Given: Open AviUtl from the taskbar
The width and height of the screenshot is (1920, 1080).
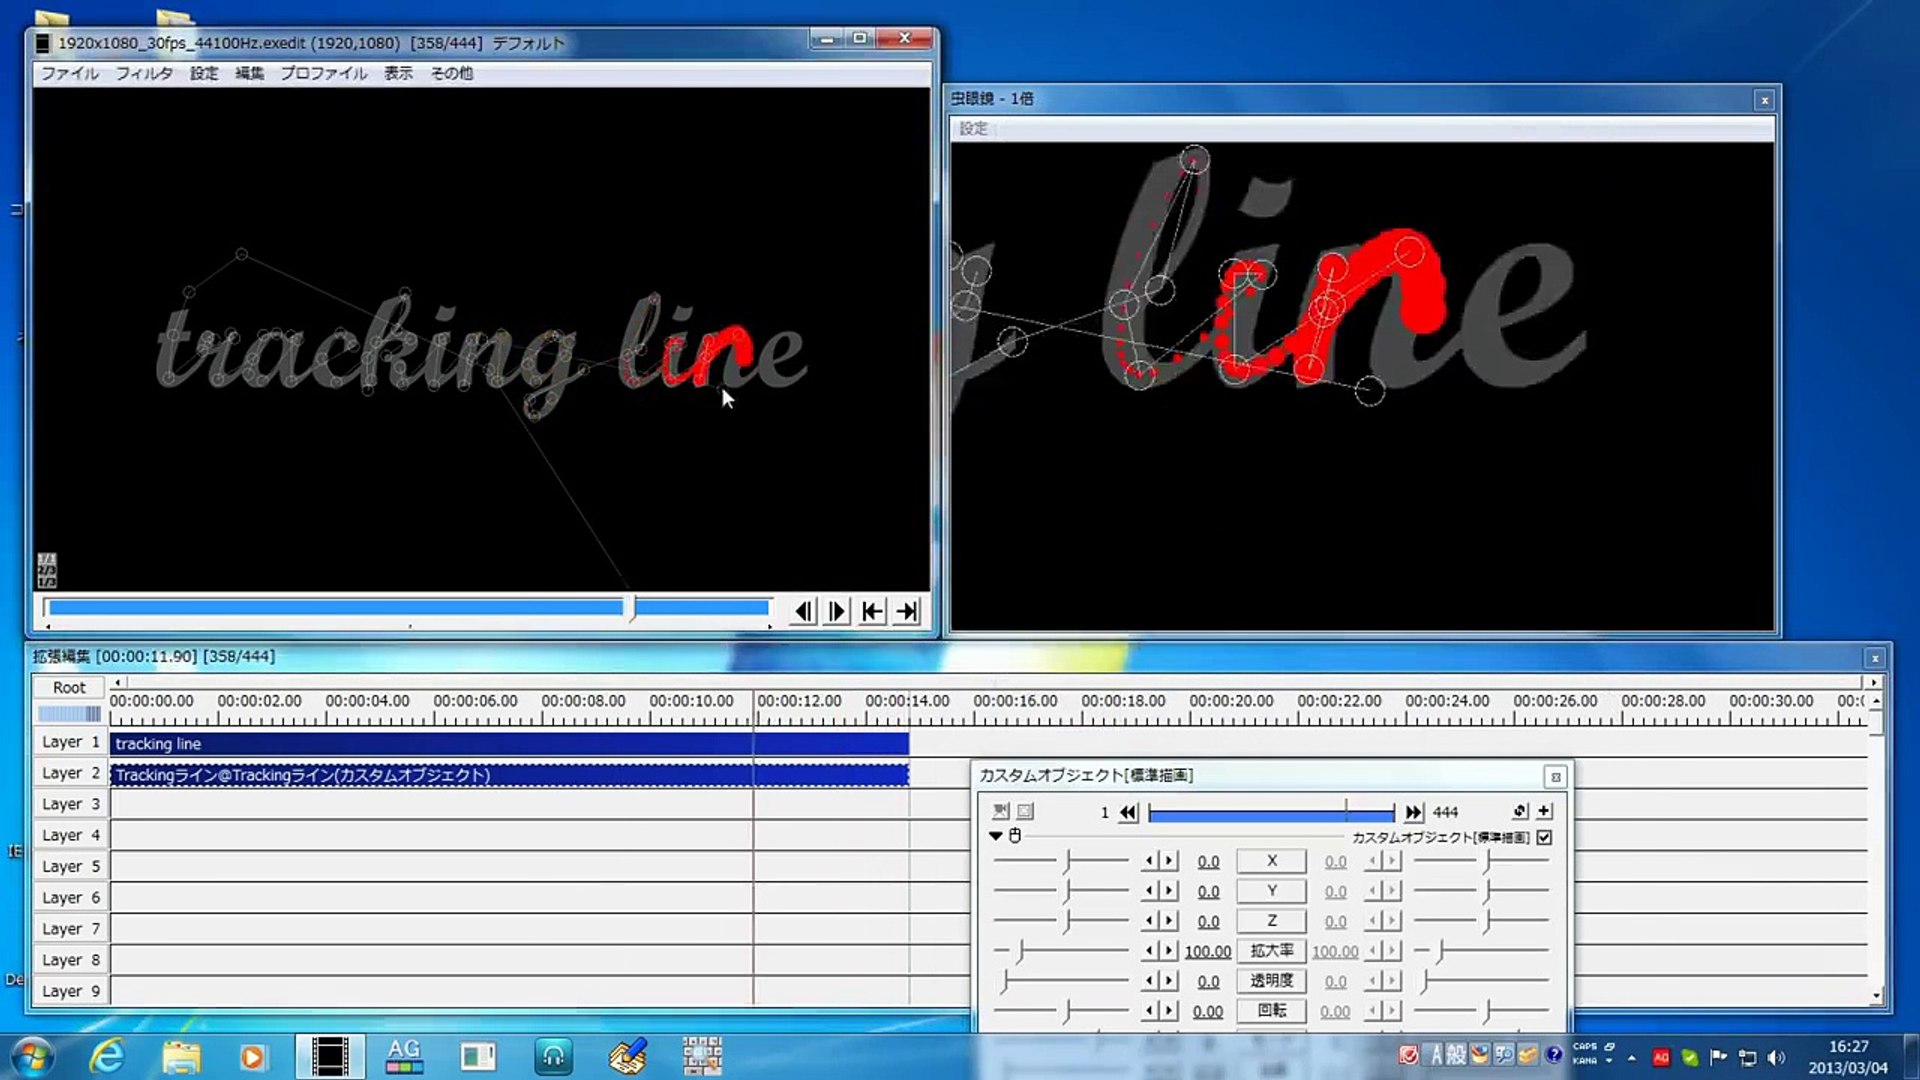Looking at the screenshot, I should click(329, 1056).
